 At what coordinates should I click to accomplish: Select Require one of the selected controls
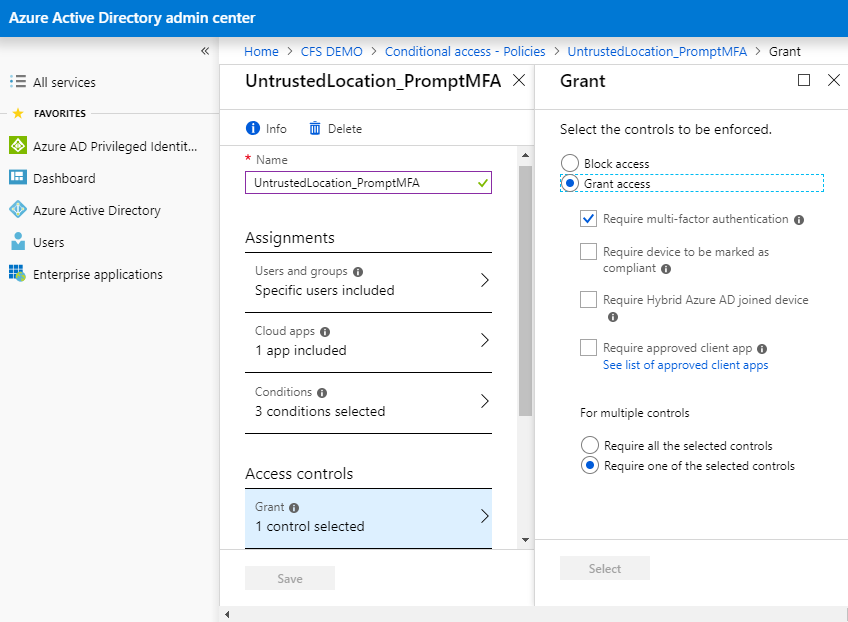[x=590, y=465]
